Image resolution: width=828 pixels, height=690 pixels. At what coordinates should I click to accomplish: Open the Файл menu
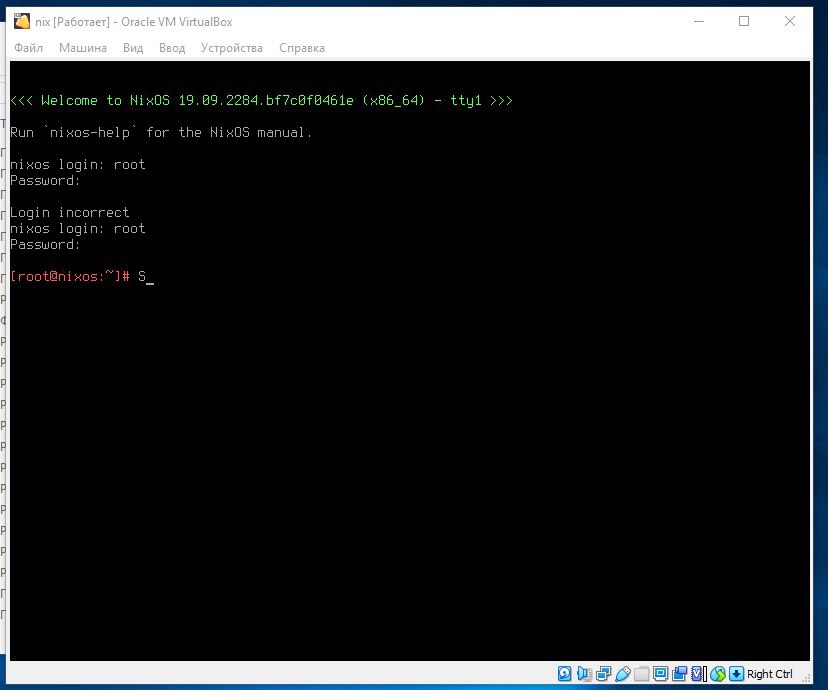[x=29, y=48]
